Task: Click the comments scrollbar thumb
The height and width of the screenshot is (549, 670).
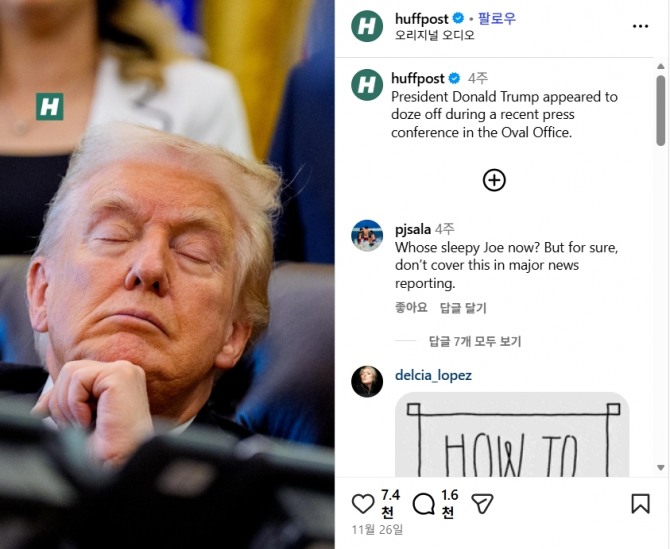Action: [x=661, y=111]
